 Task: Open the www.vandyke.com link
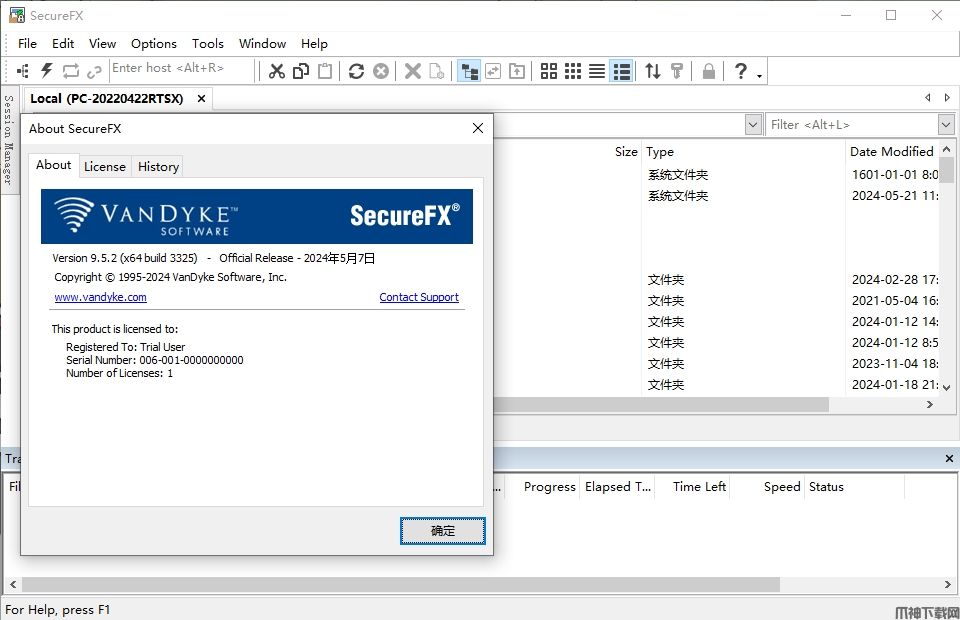100,297
